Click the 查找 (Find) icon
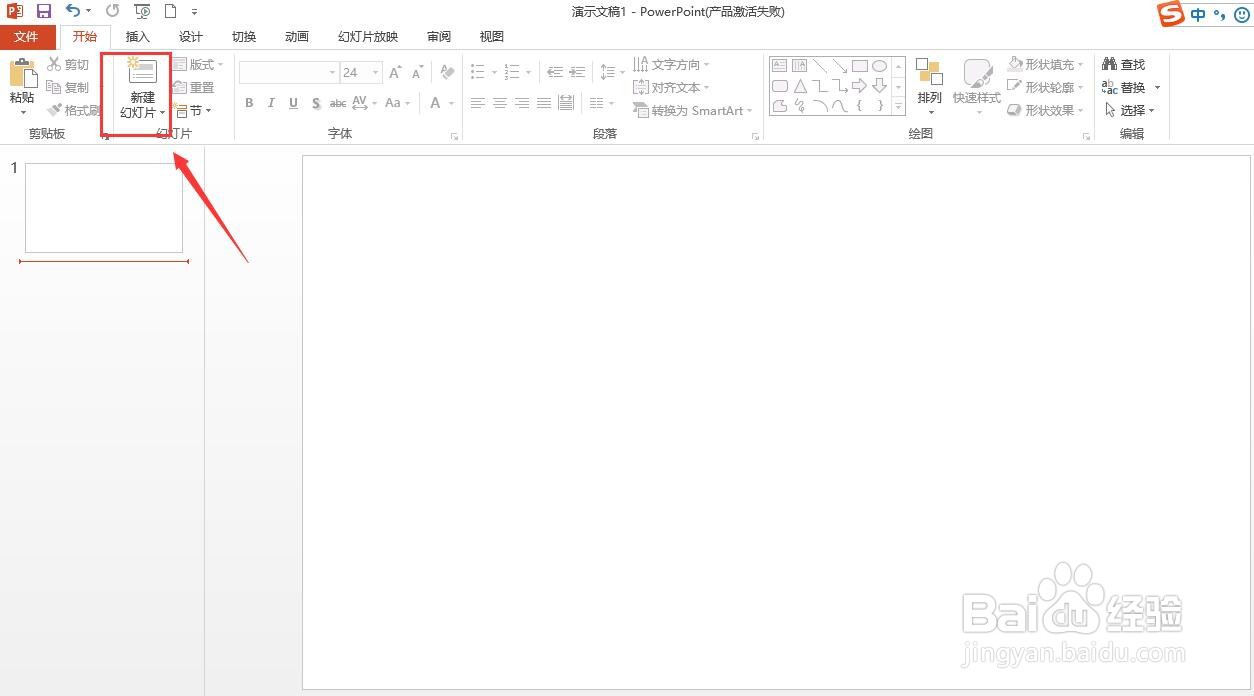The height and width of the screenshot is (696, 1254). [1125, 63]
